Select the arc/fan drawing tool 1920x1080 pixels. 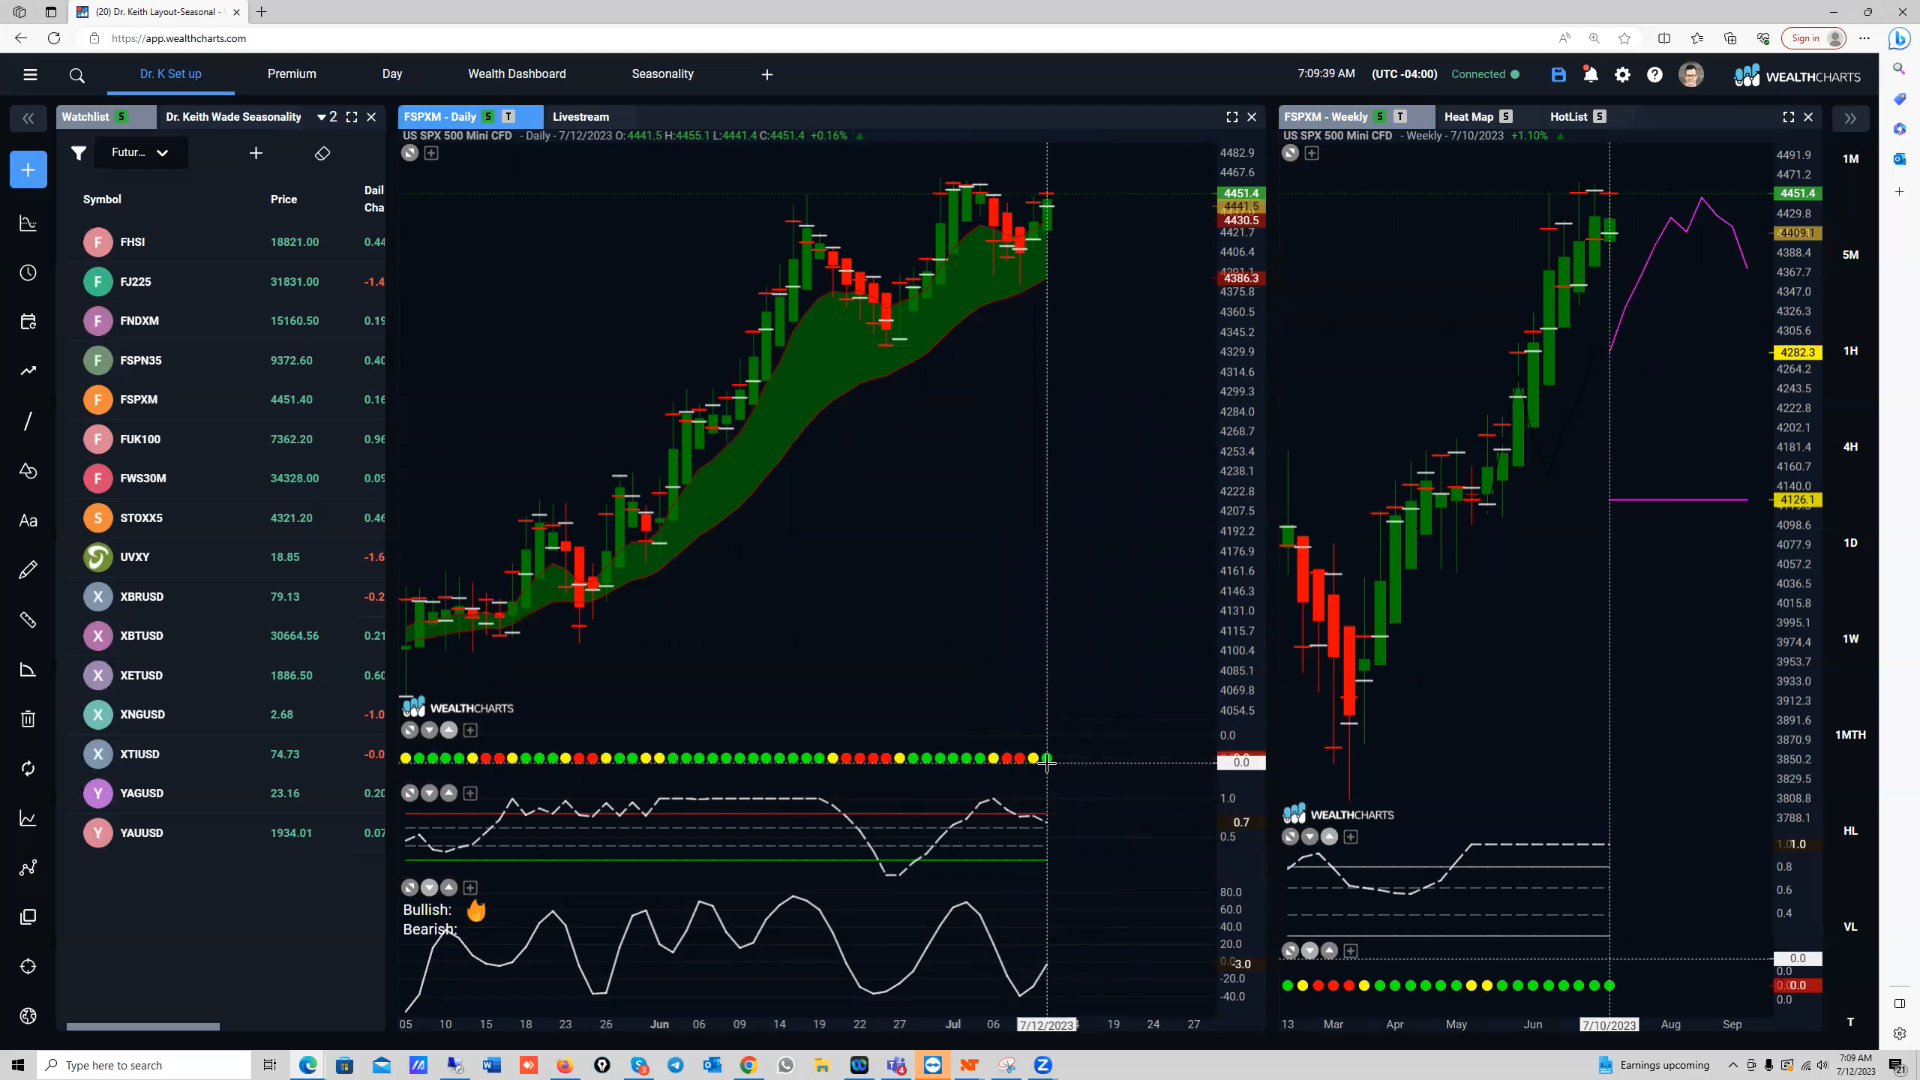[28, 669]
